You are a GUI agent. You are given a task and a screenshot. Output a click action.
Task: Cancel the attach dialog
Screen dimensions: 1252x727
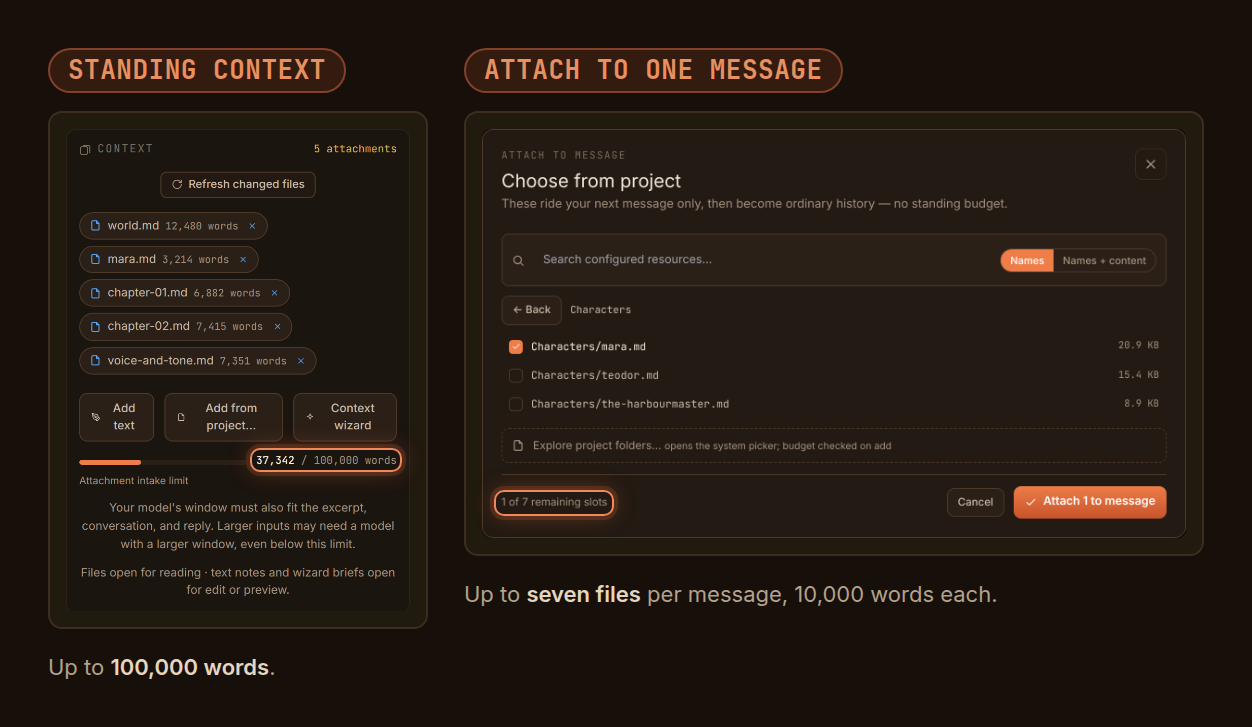click(x=975, y=502)
